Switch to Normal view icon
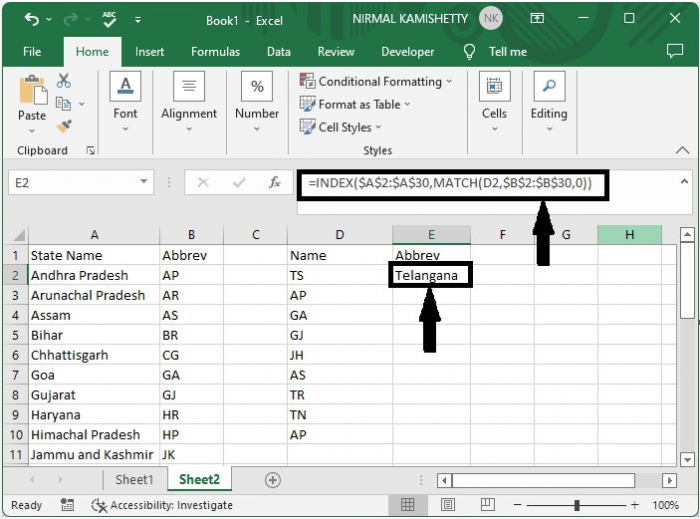The height and width of the screenshot is (519, 700). [407, 505]
